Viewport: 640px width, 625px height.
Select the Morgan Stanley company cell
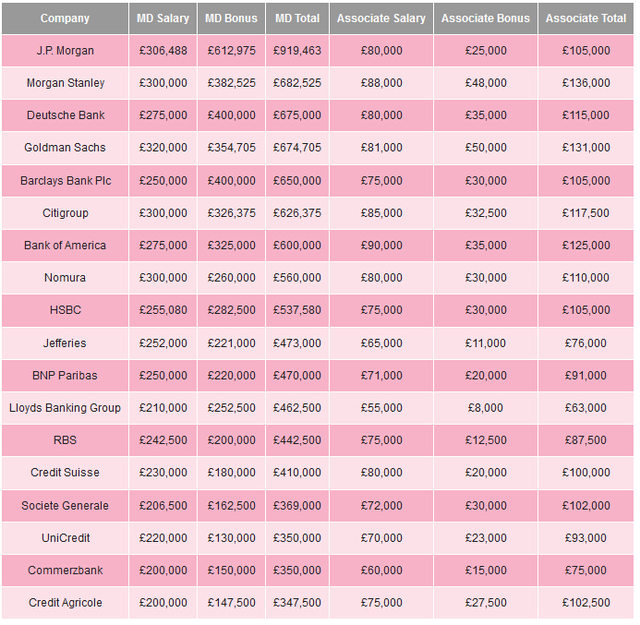coord(65,83)
